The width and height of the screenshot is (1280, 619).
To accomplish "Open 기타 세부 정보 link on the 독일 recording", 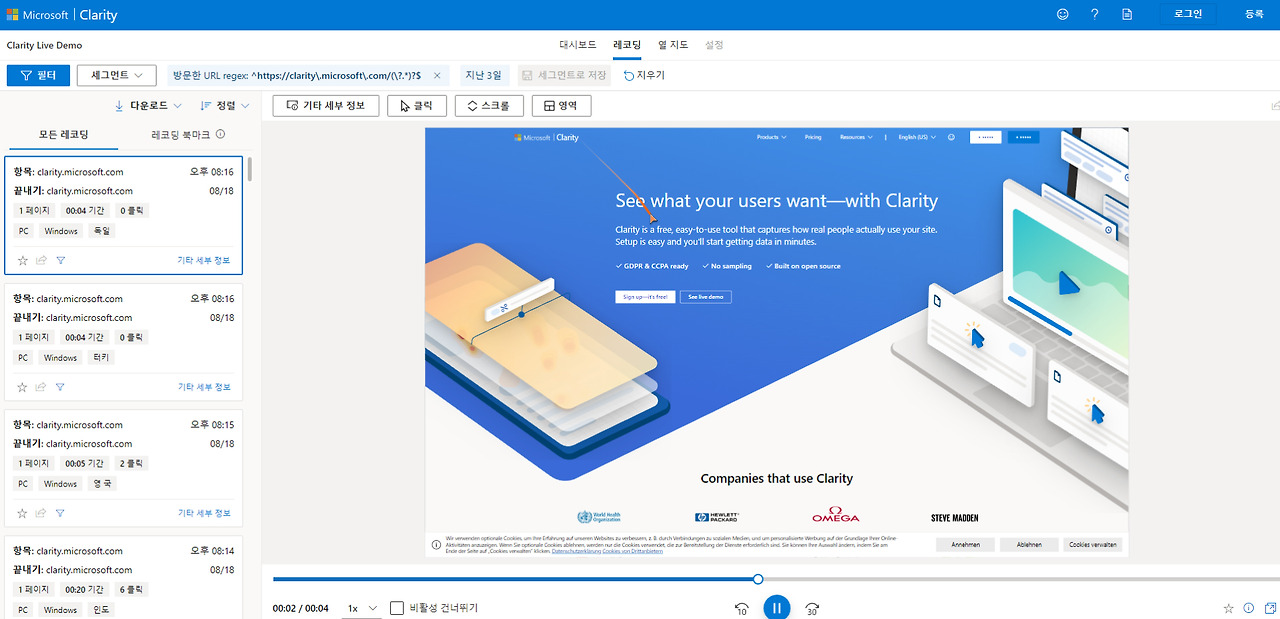I will [x=204, y=260].
